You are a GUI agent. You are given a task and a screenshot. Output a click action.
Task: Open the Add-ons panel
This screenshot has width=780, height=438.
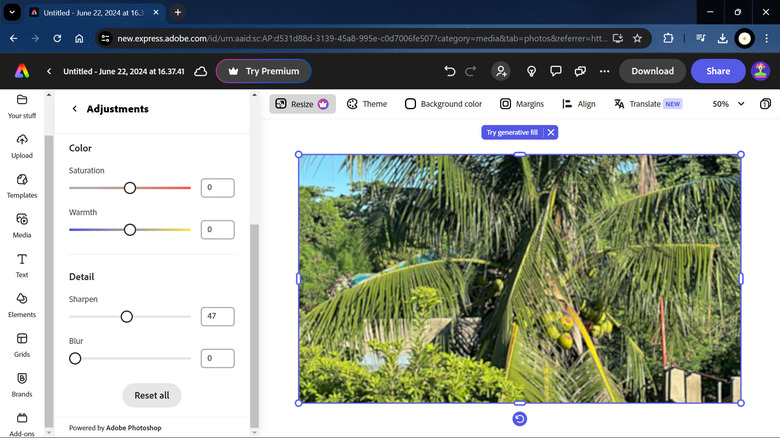22,425
